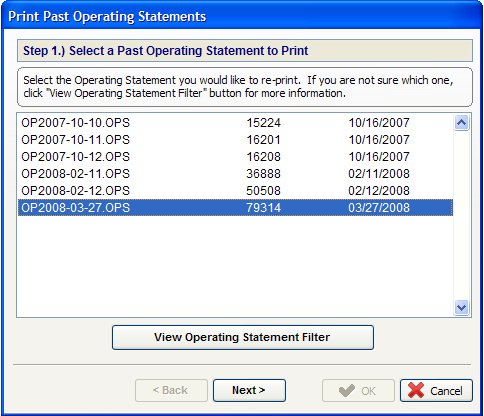Click the empty area of the statement list

[x=235, y=266]
